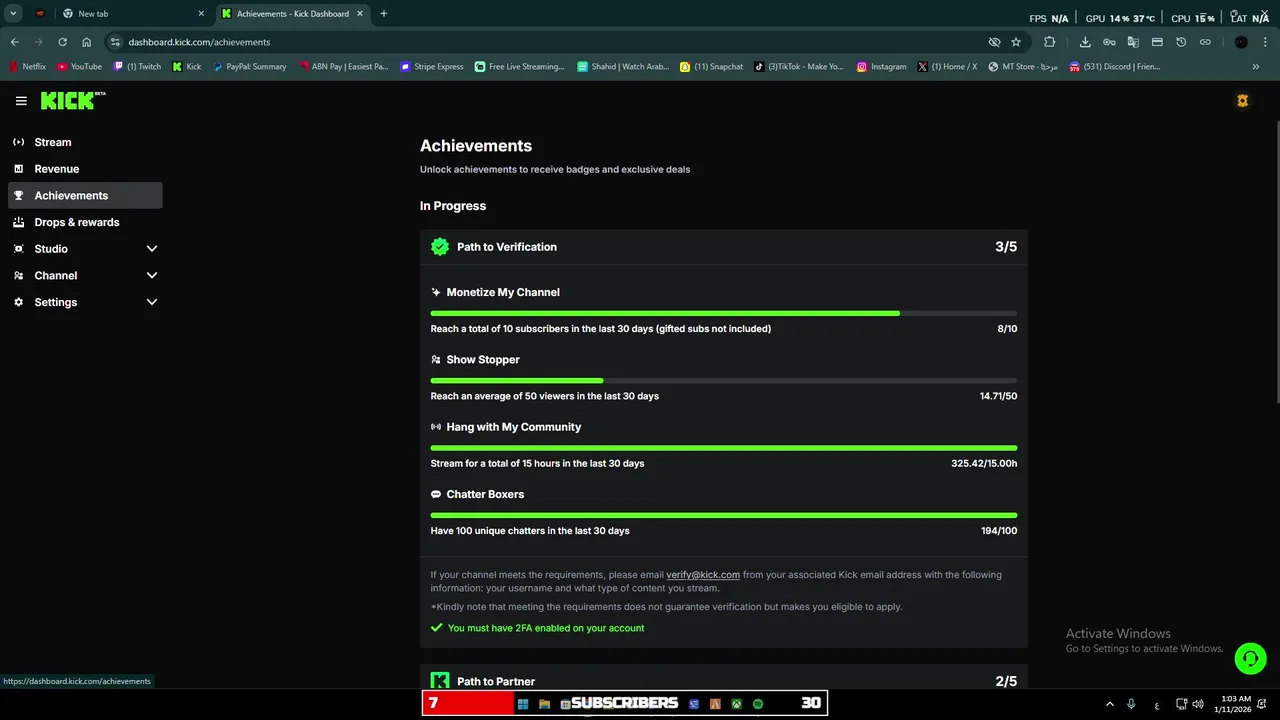The width and height of the screenshot is (1280, 720).
Task: Open the password manager key icon
Action: (1109, 42)
